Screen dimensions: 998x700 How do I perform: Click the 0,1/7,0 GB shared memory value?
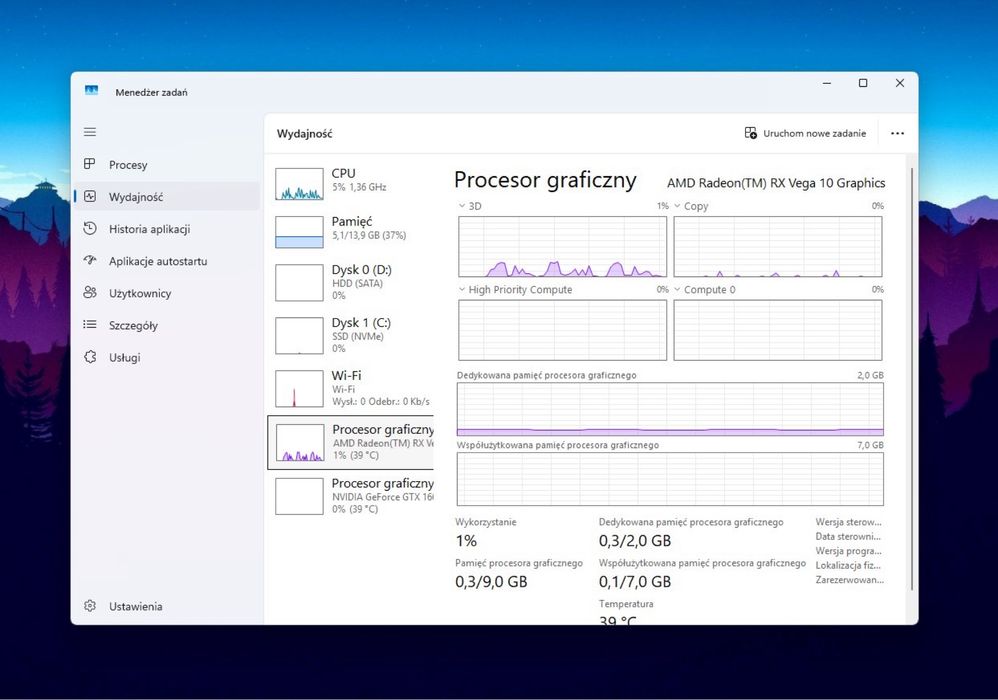pos(635,582)
